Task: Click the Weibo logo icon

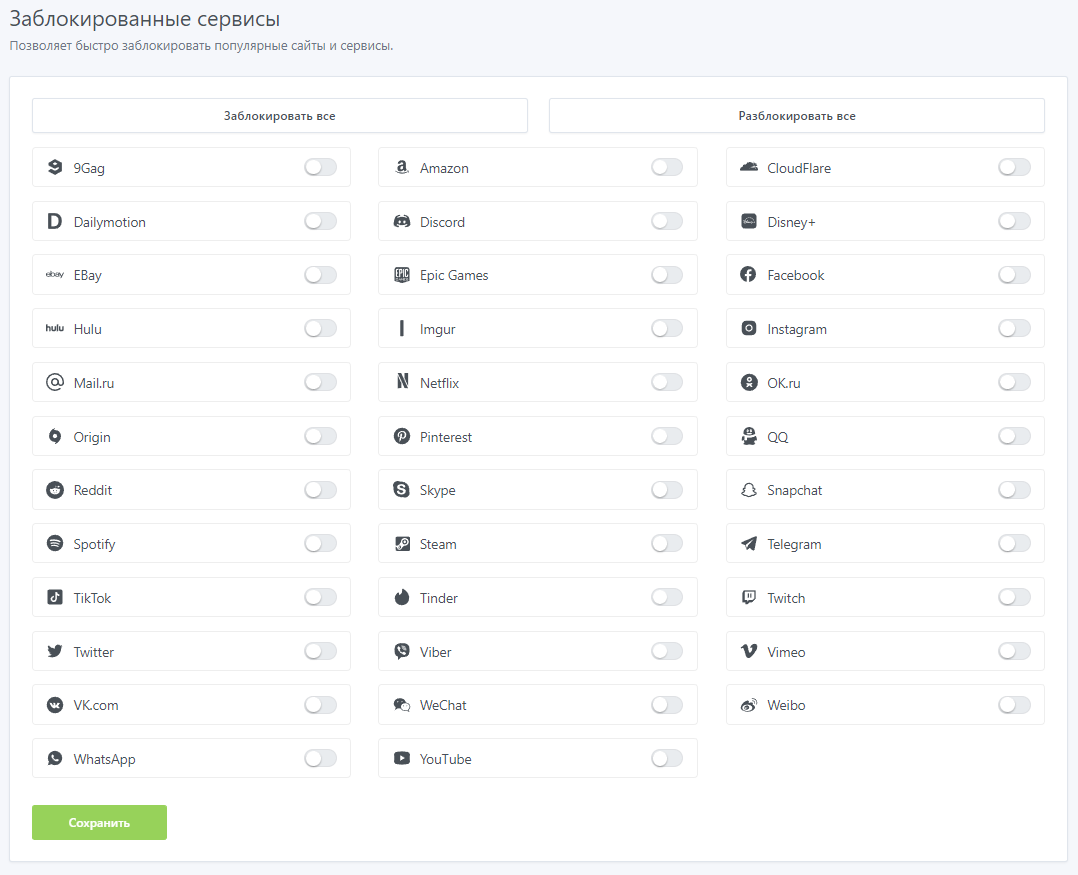Action: [x=749, y=705]
